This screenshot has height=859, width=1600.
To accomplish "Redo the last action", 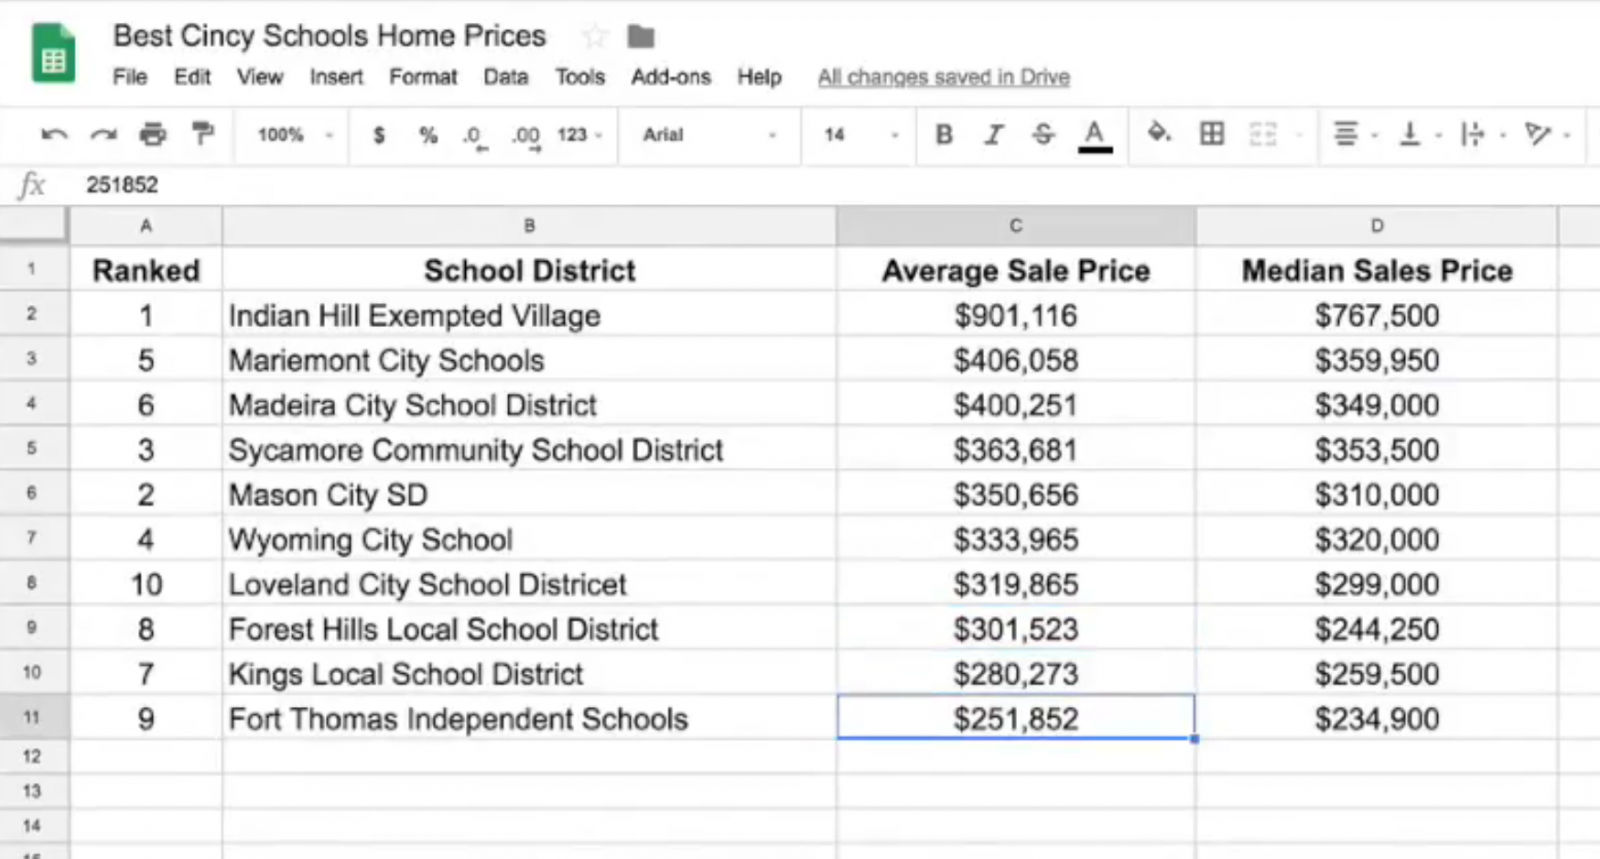I will coord(104,134).
